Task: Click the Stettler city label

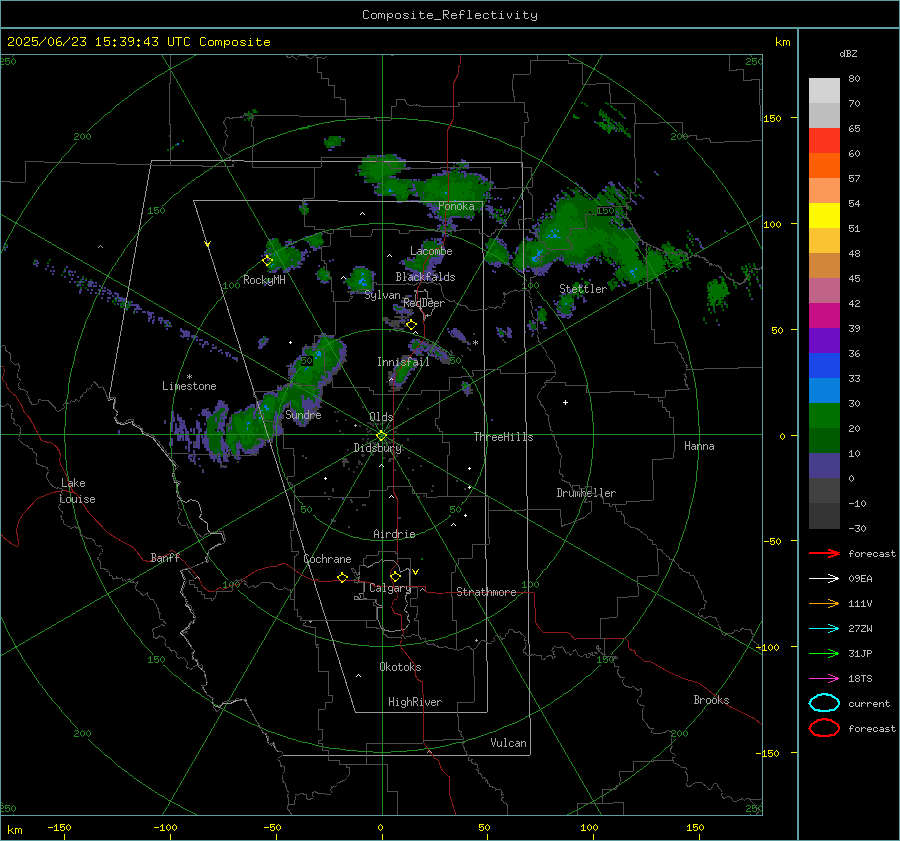Action: (583, 289)
